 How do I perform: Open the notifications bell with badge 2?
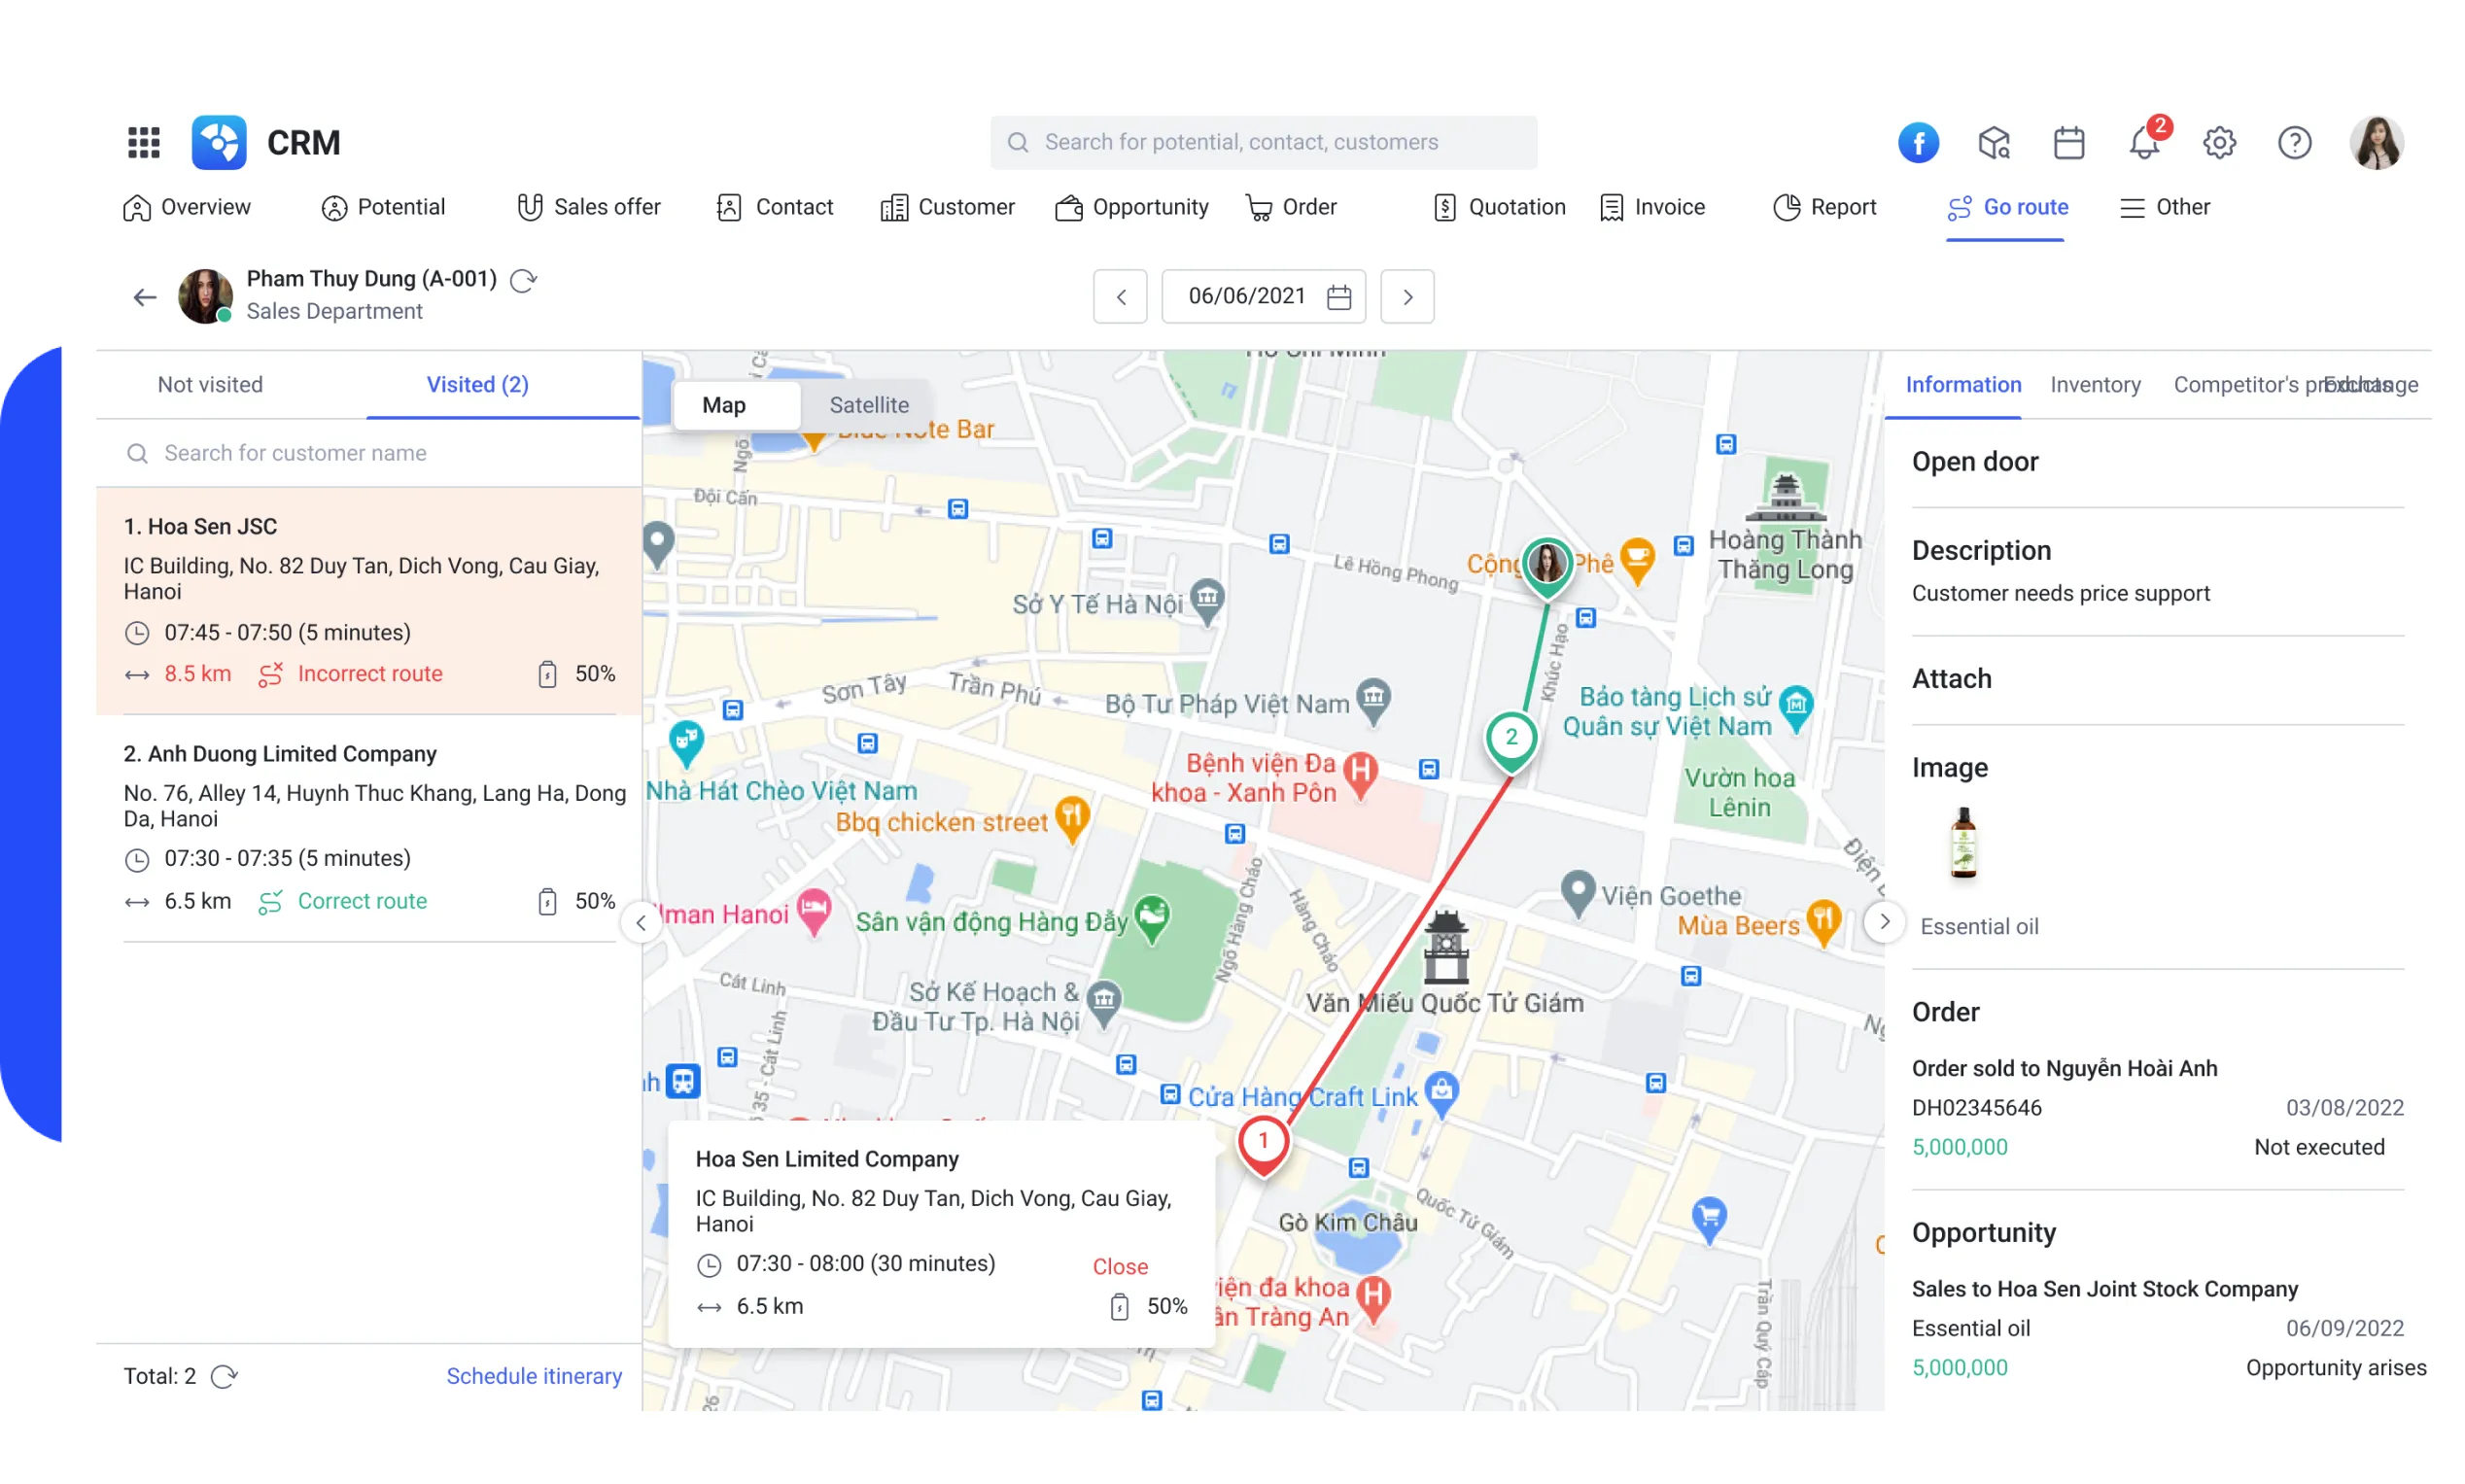(x=2143, y=142)
